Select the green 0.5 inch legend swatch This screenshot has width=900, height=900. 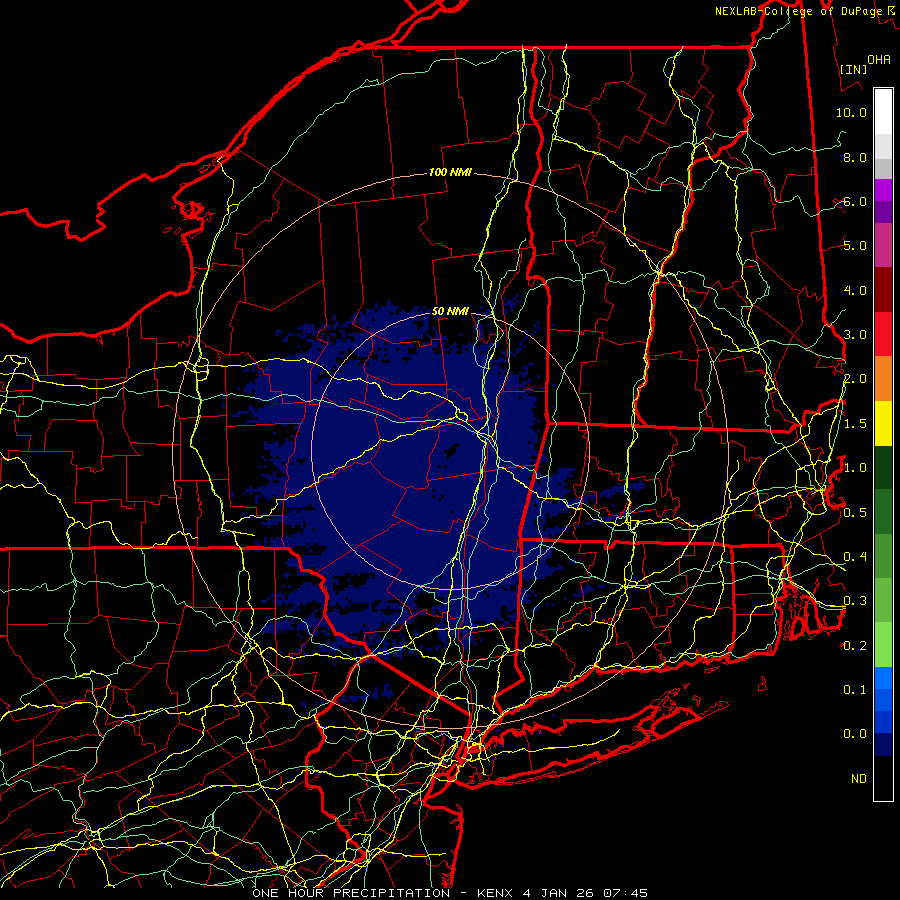click(883, 512)
